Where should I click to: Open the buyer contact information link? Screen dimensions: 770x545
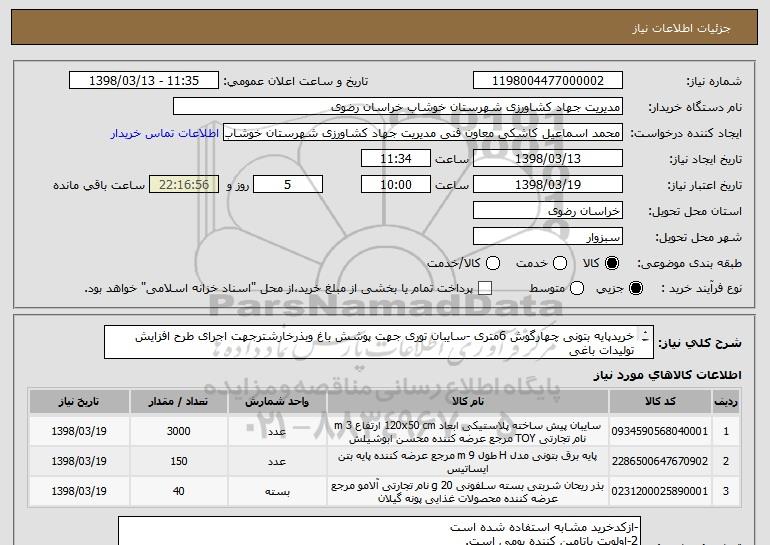click(x=165, y=133)
